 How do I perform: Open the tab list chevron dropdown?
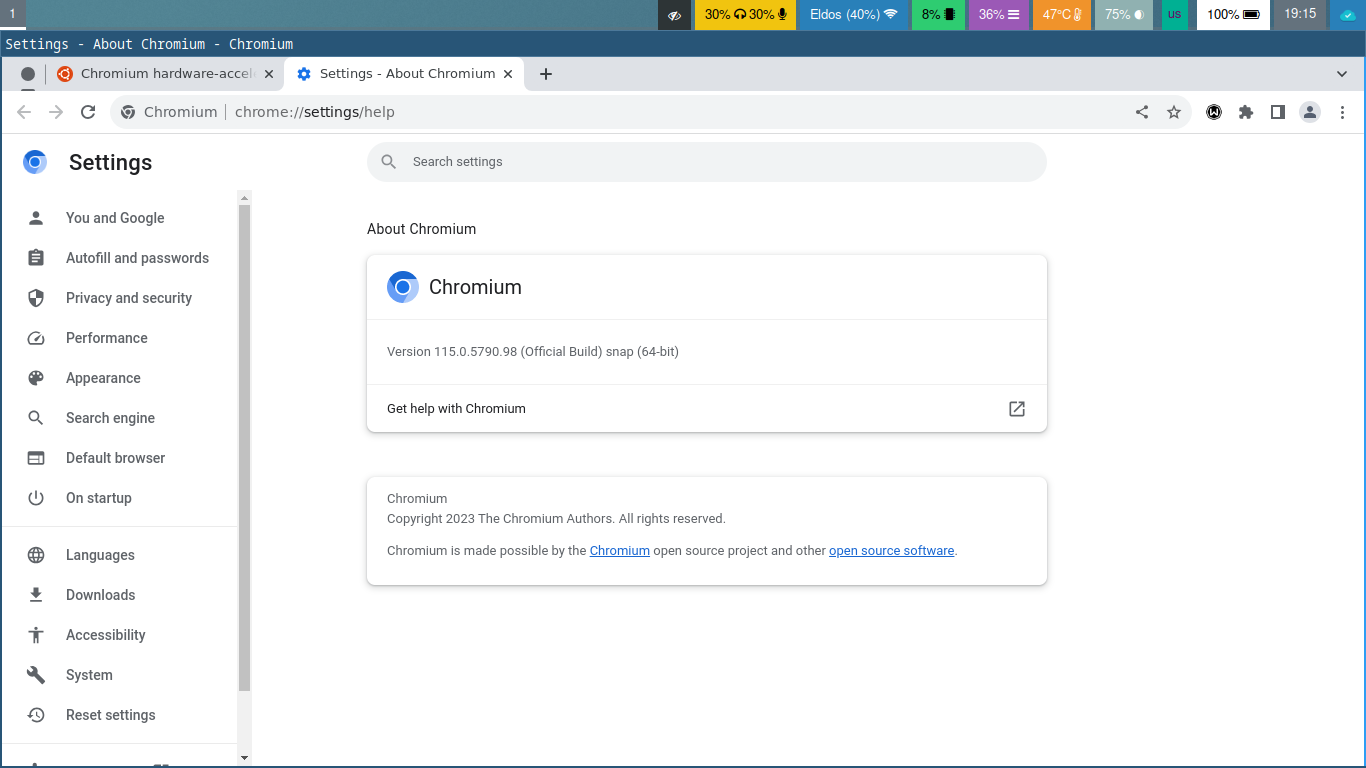(1343, 73)
